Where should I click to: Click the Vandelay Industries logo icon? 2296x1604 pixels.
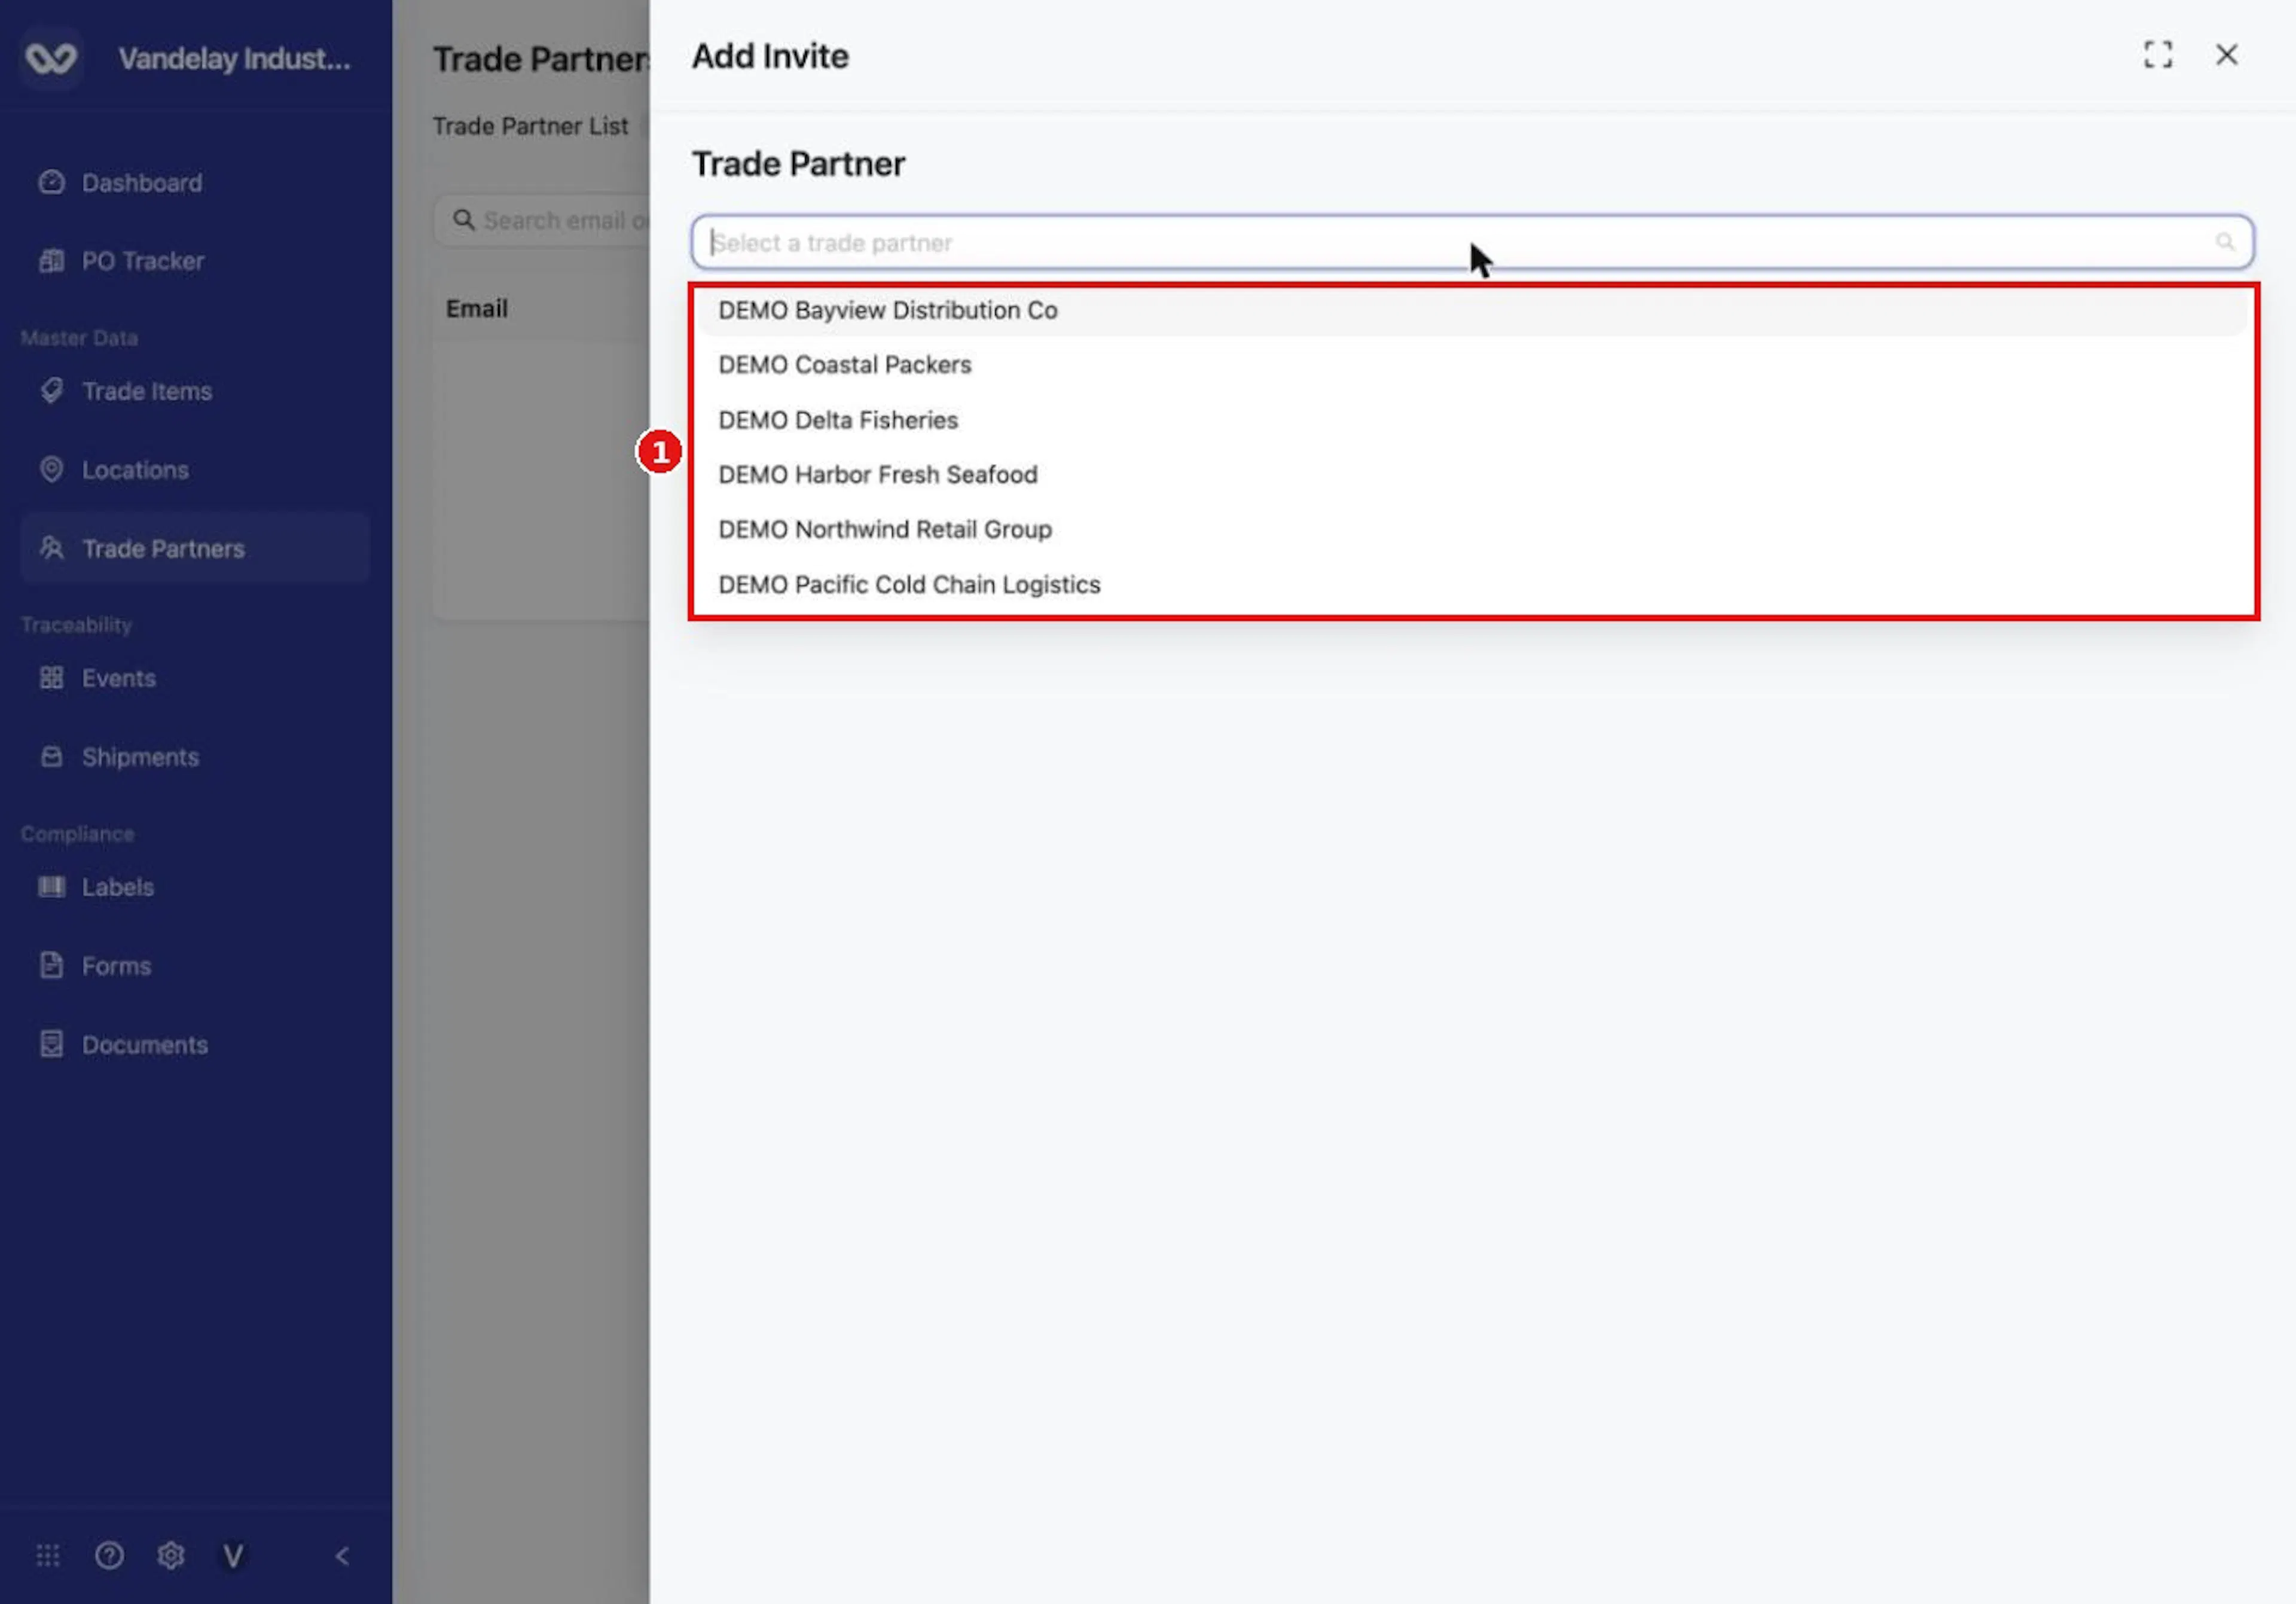coord(51,58)
